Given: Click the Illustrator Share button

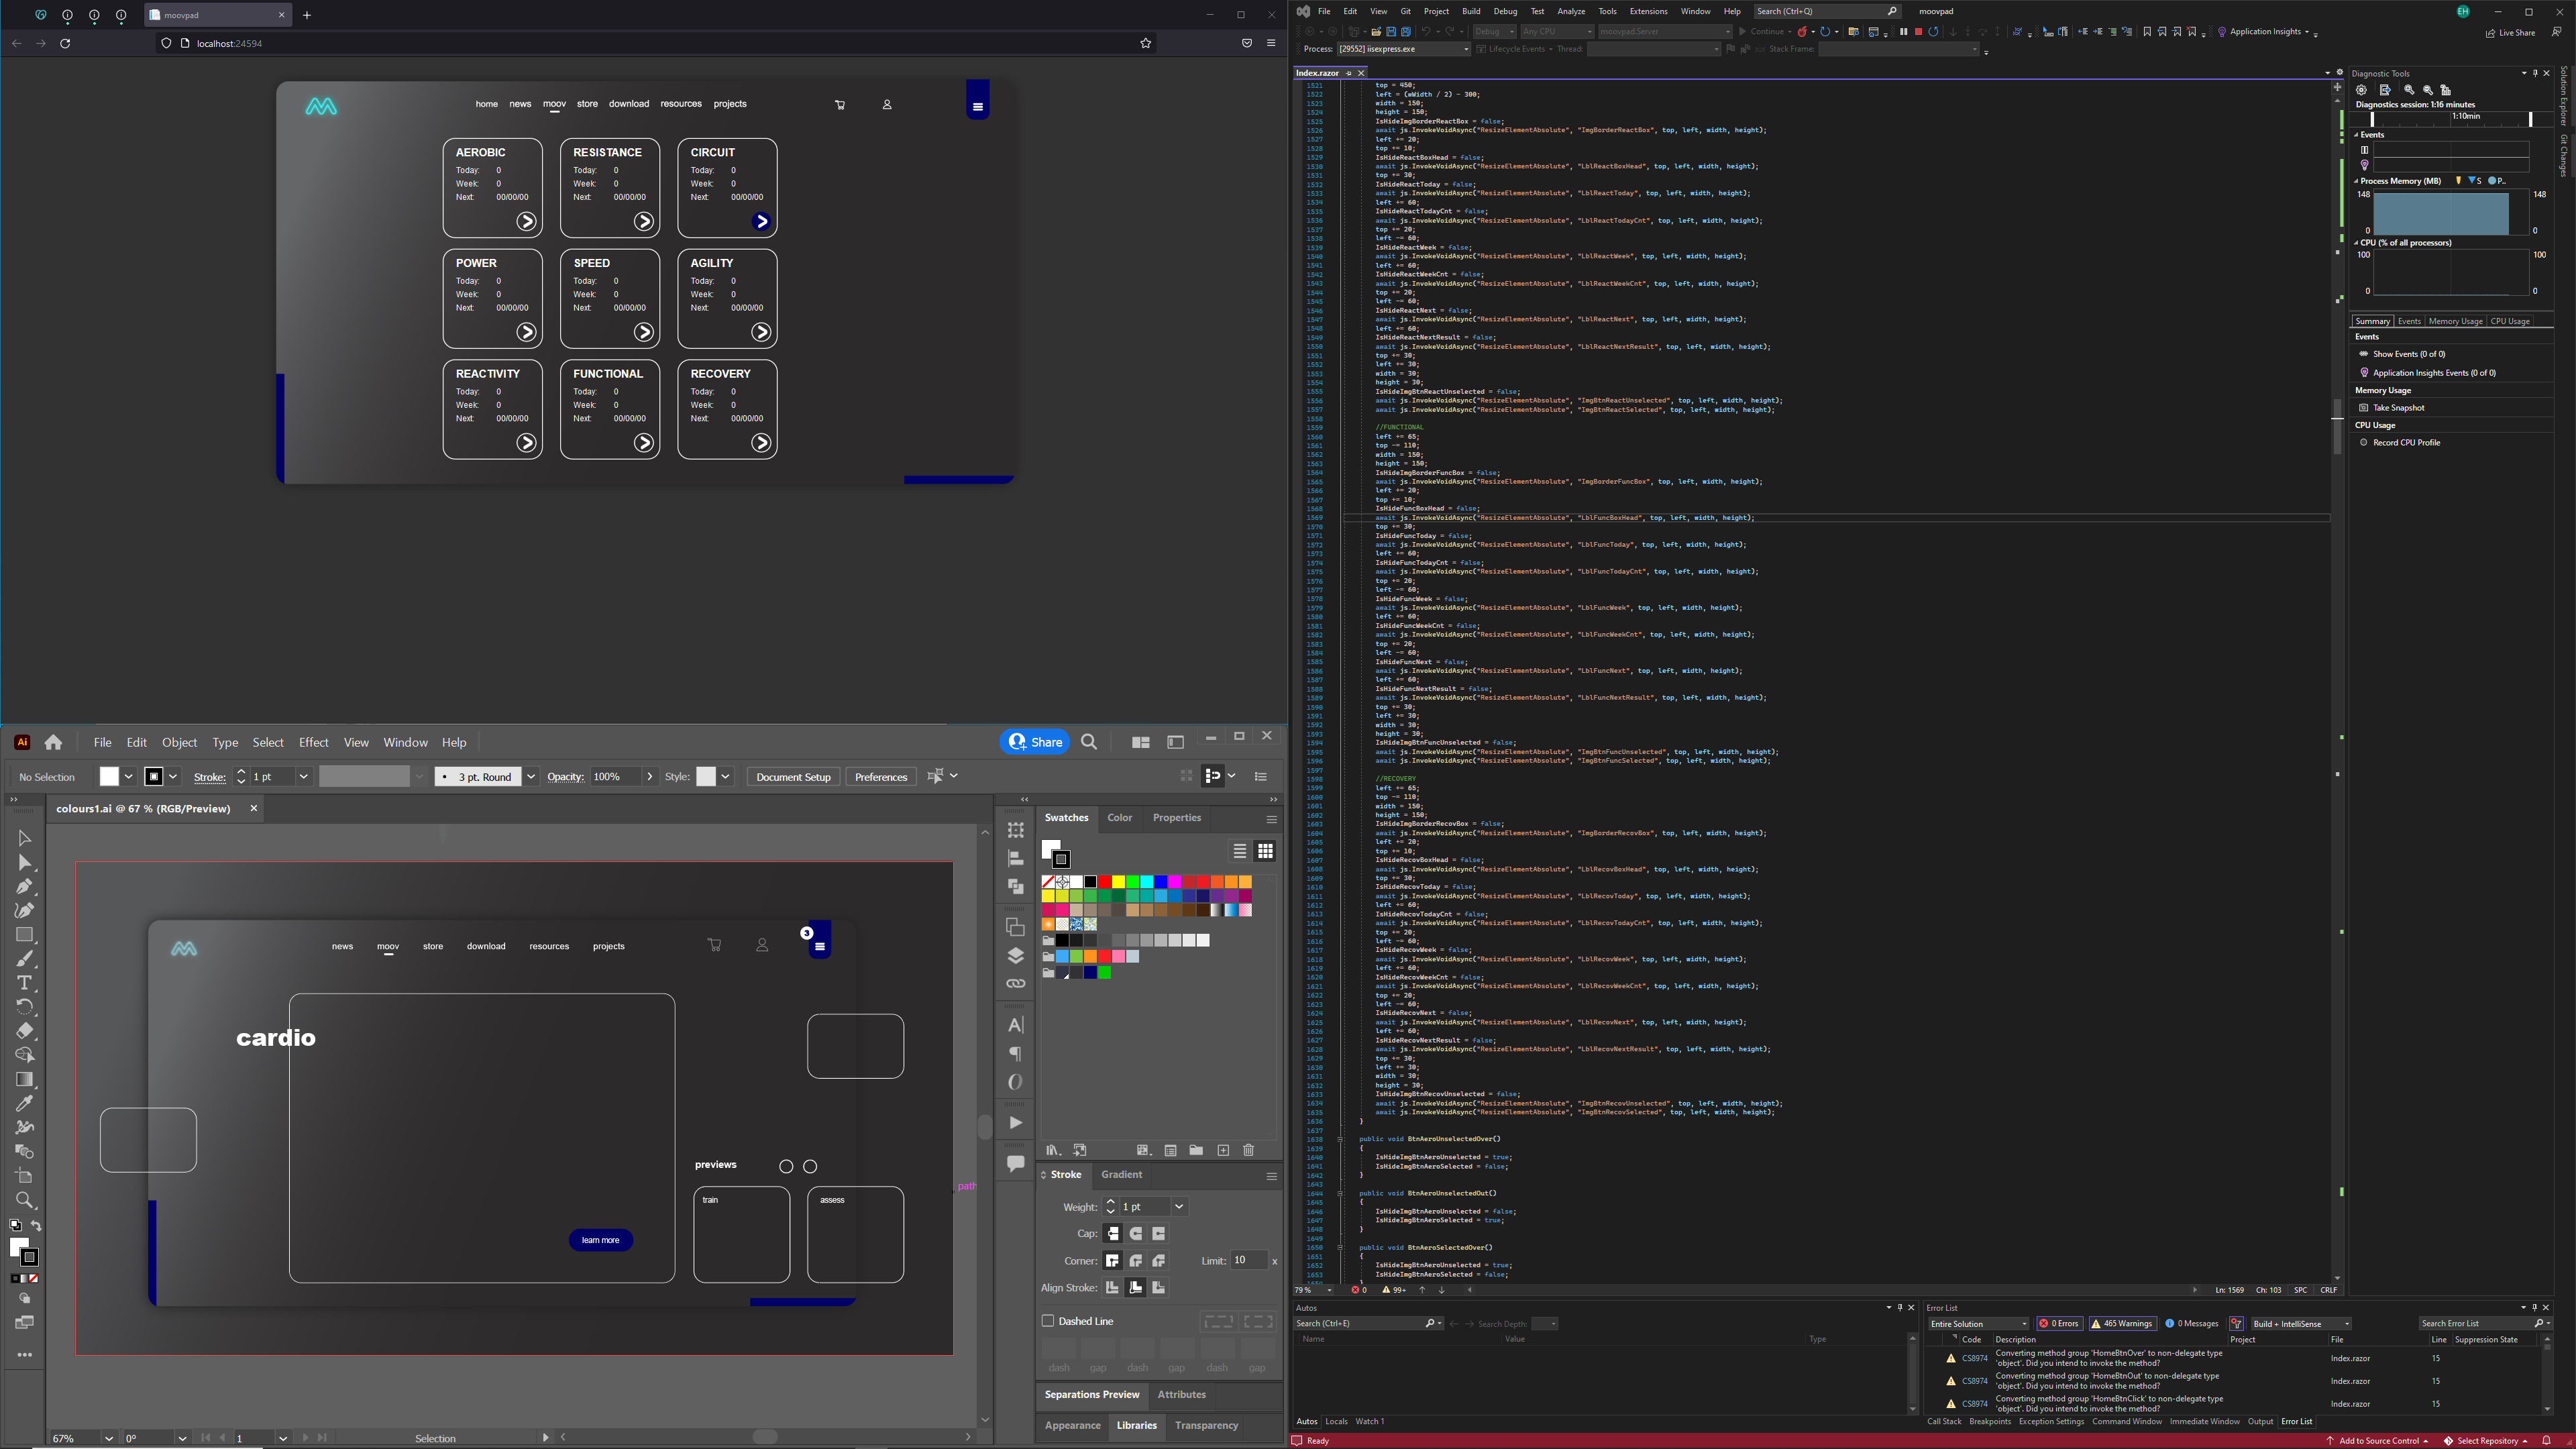Looking at the screenshot, I should [x=1035, y=742].
